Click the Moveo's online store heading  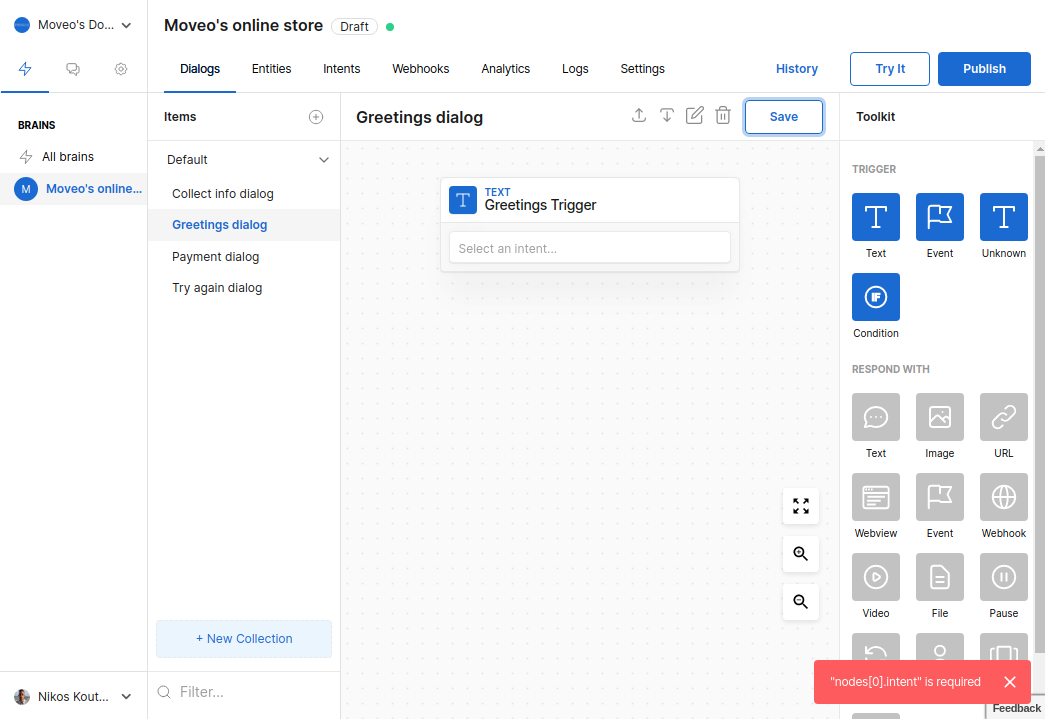243,25
